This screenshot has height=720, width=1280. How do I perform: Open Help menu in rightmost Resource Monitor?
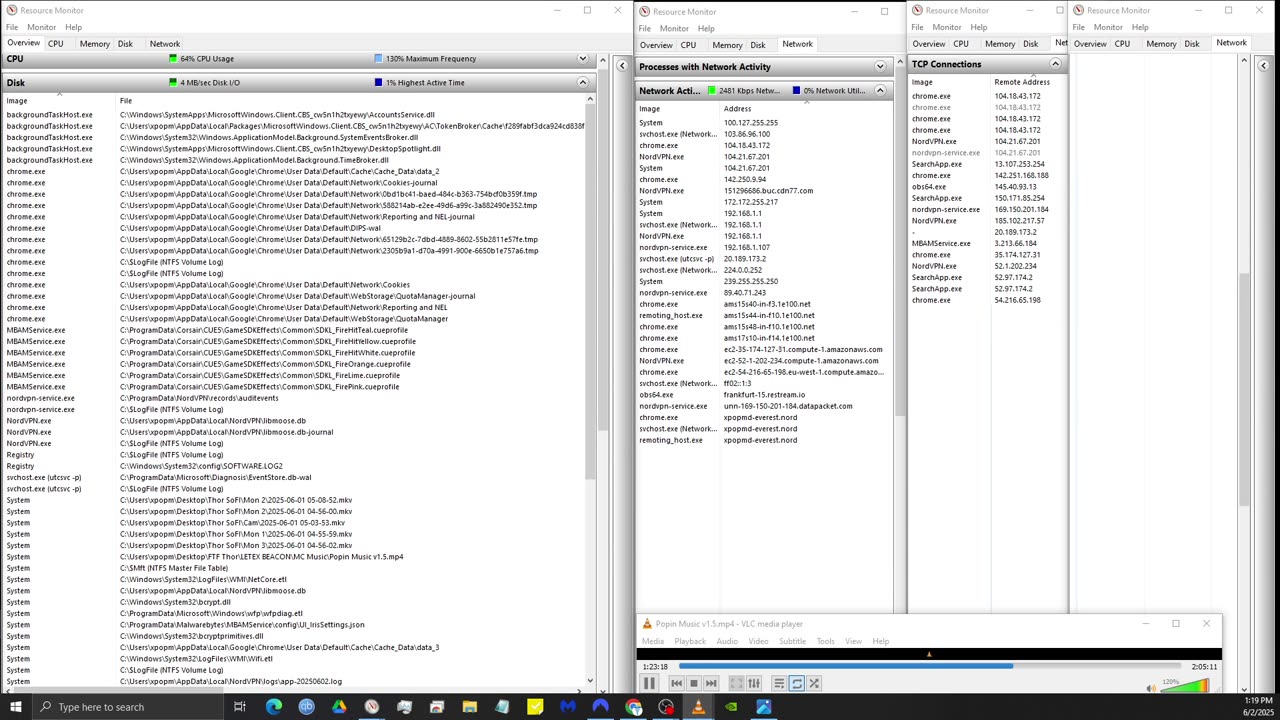pyautogui.click(x=1140, y=27)
